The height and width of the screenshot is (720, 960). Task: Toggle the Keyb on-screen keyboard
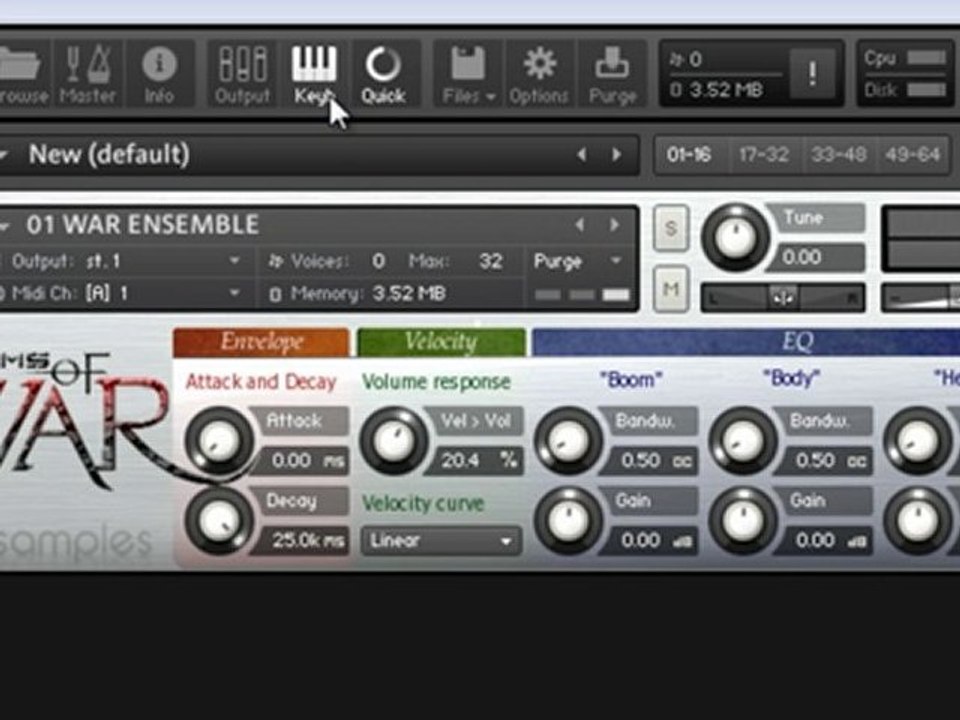pyautogui.click(x=314, y=75)
